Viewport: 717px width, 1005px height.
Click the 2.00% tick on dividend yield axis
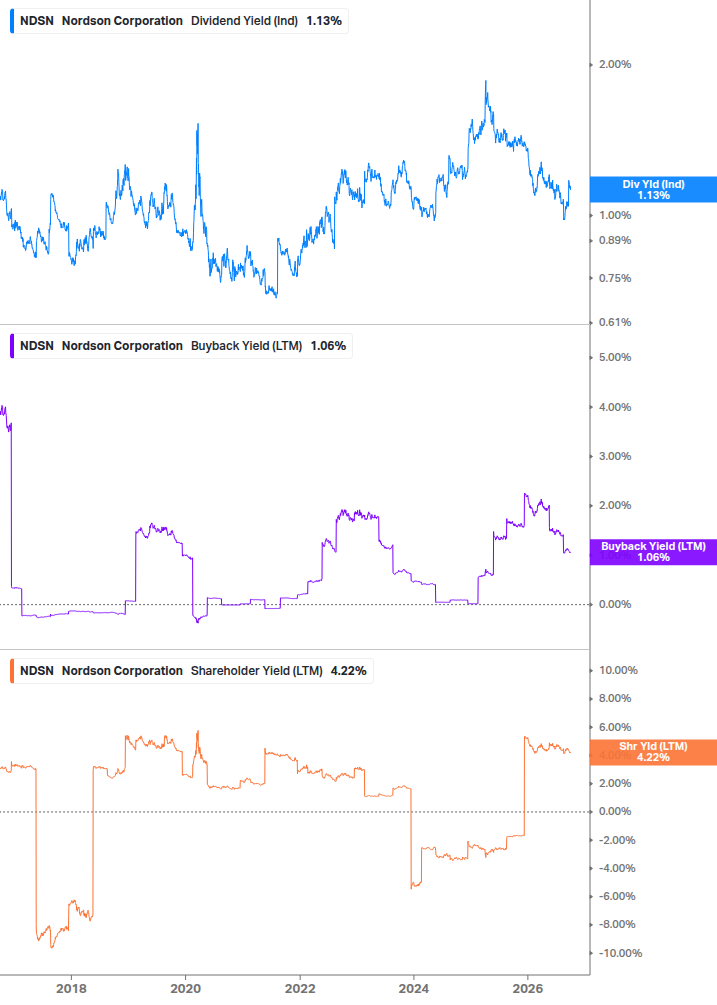click(615, 64)
